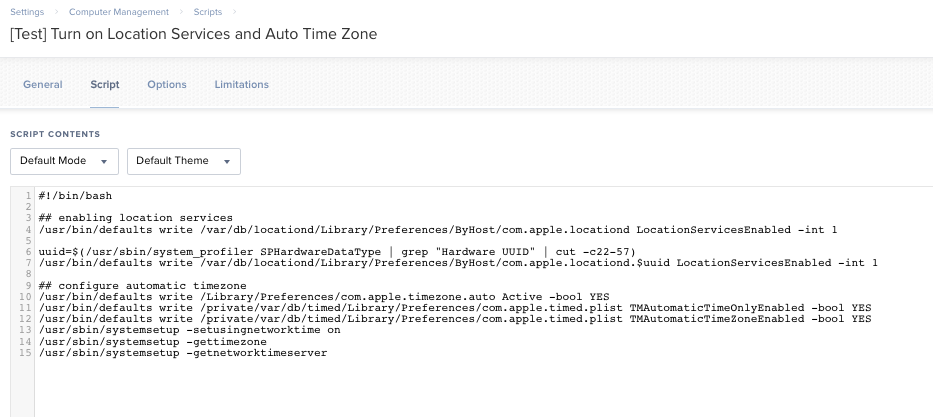Click the TMAutomaticTimeOnlyEnabled line
Viewport: 933px width, 417px height.
pyautogui.click(x=455, y=308)
